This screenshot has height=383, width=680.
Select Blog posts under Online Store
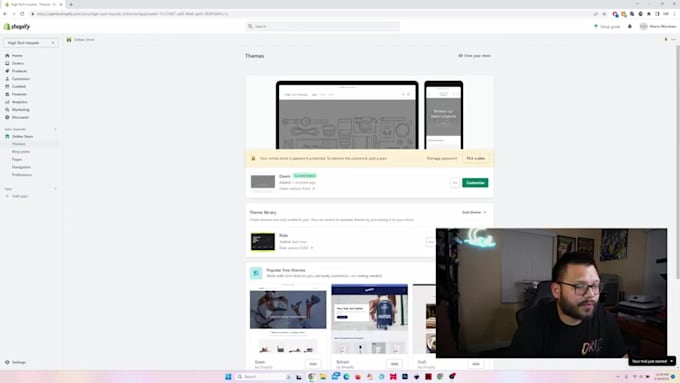tap(21, 152)
